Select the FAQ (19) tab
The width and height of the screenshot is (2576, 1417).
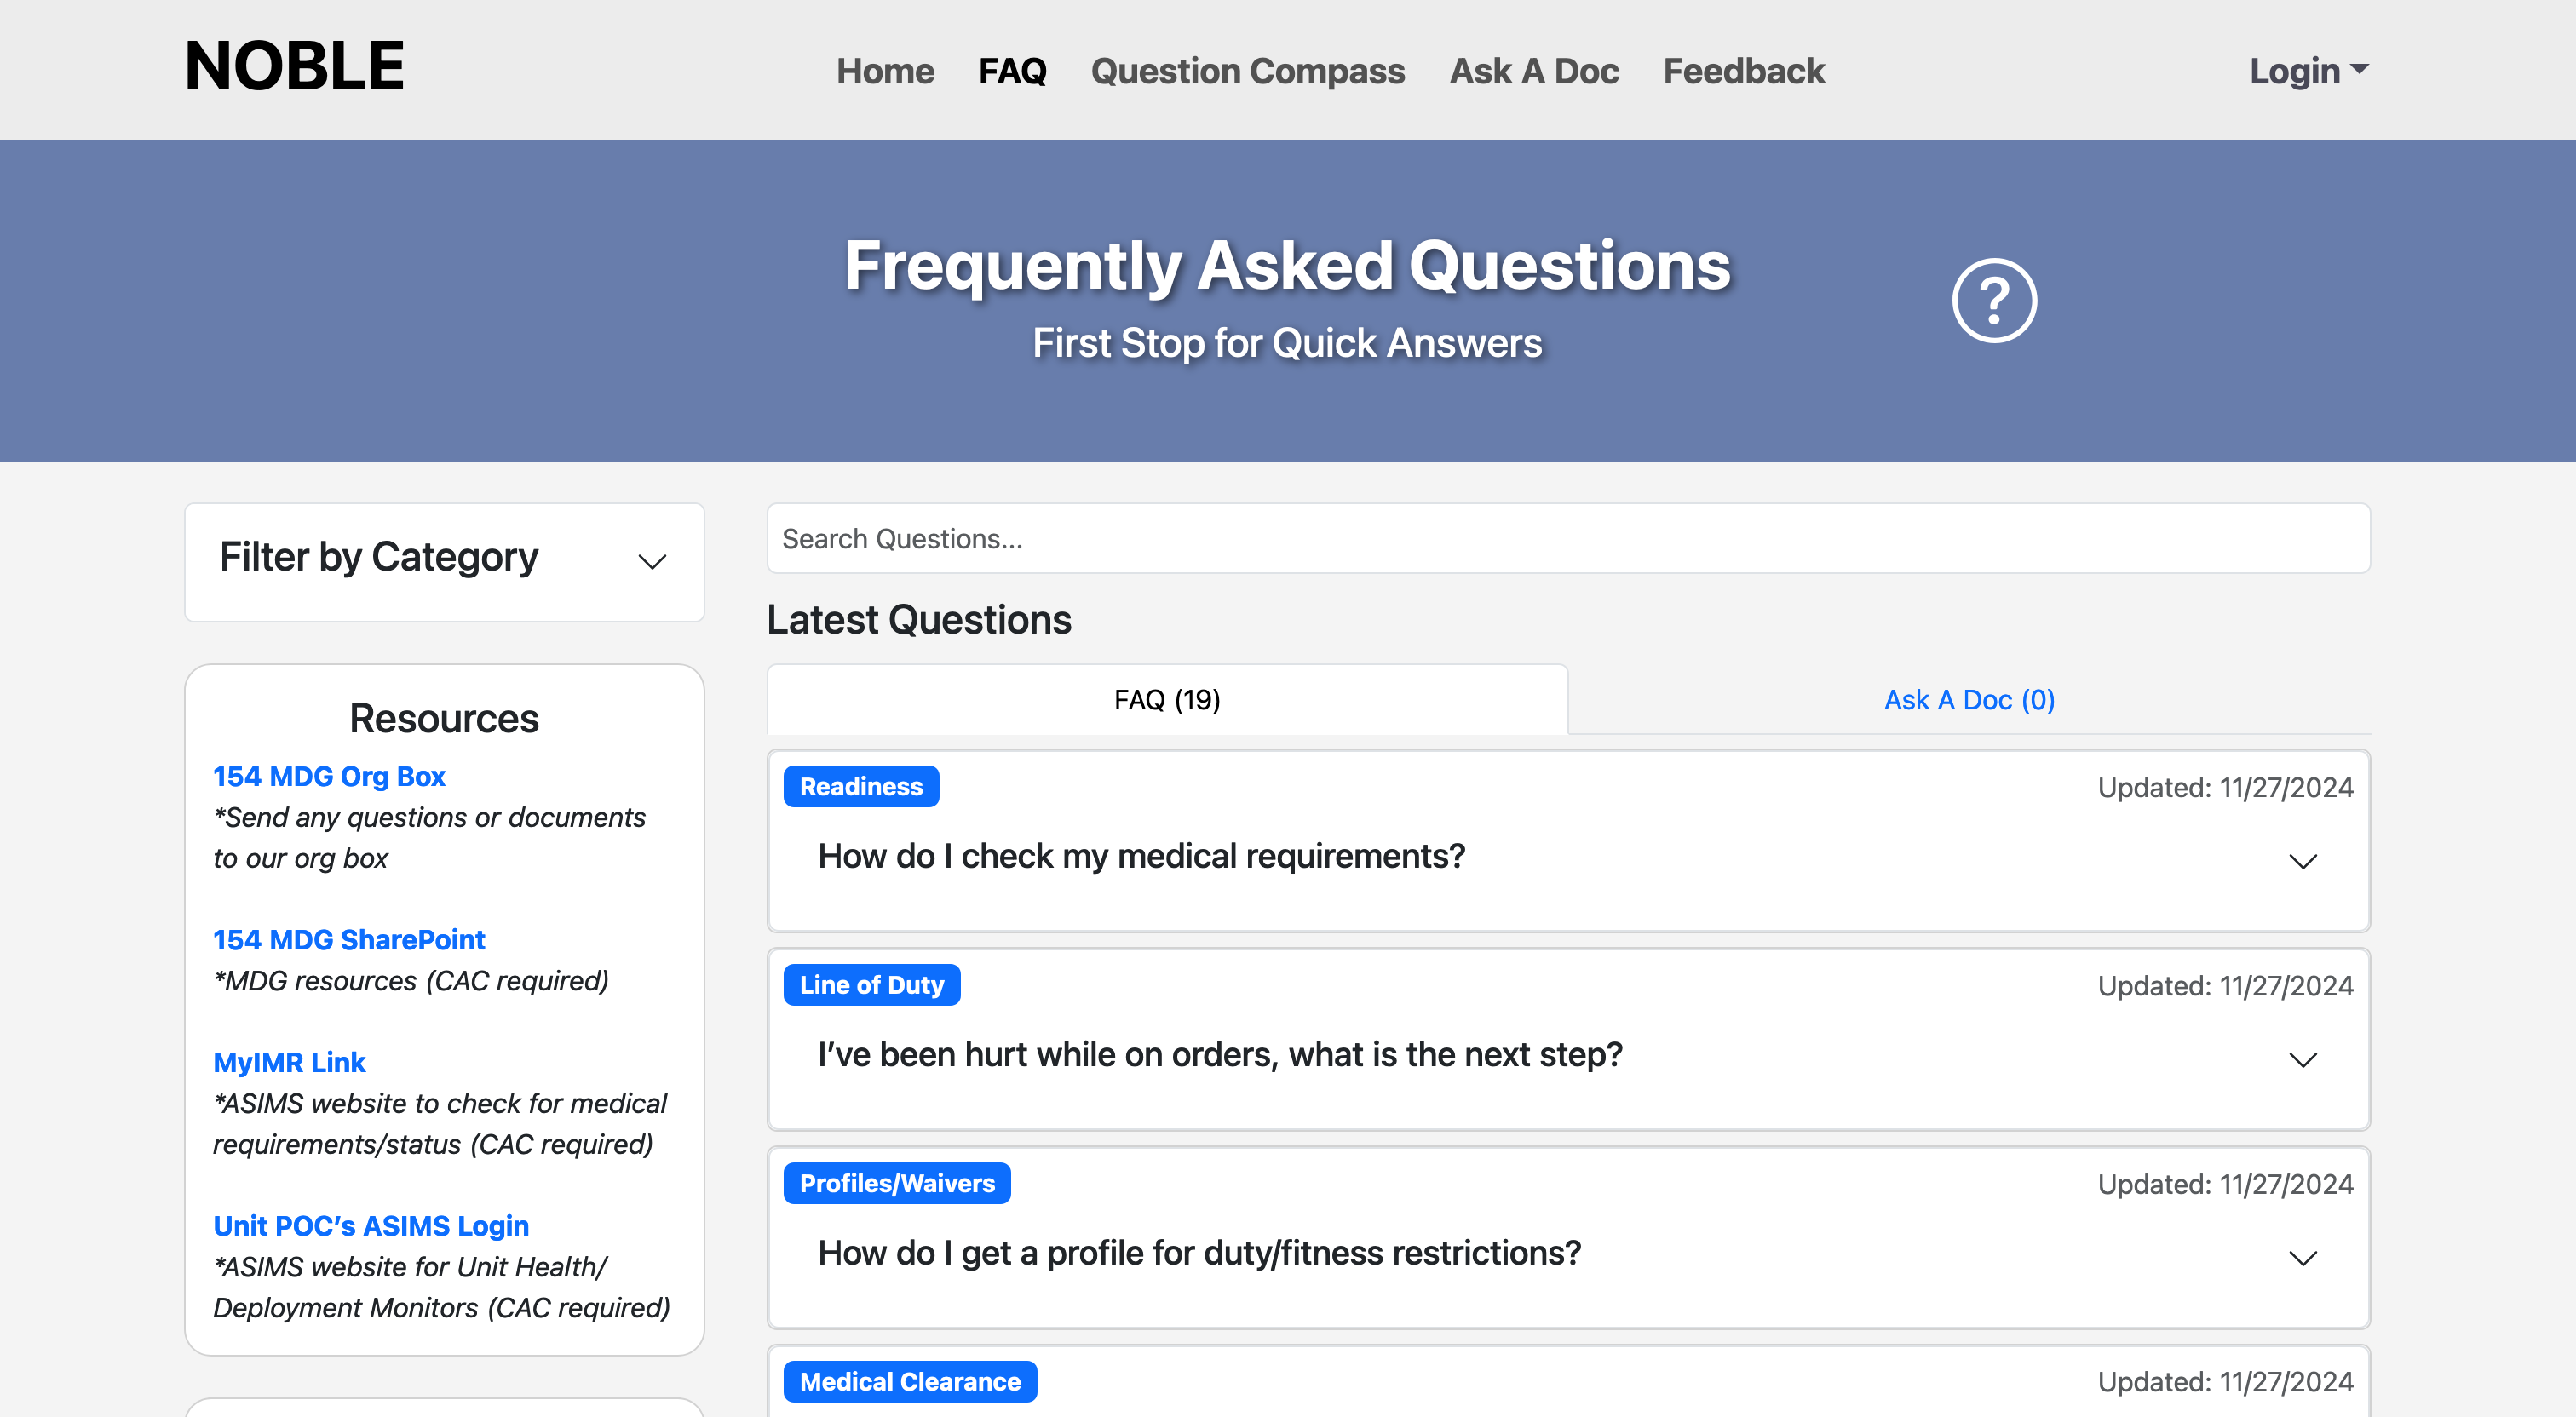(x=1166, y=700)
